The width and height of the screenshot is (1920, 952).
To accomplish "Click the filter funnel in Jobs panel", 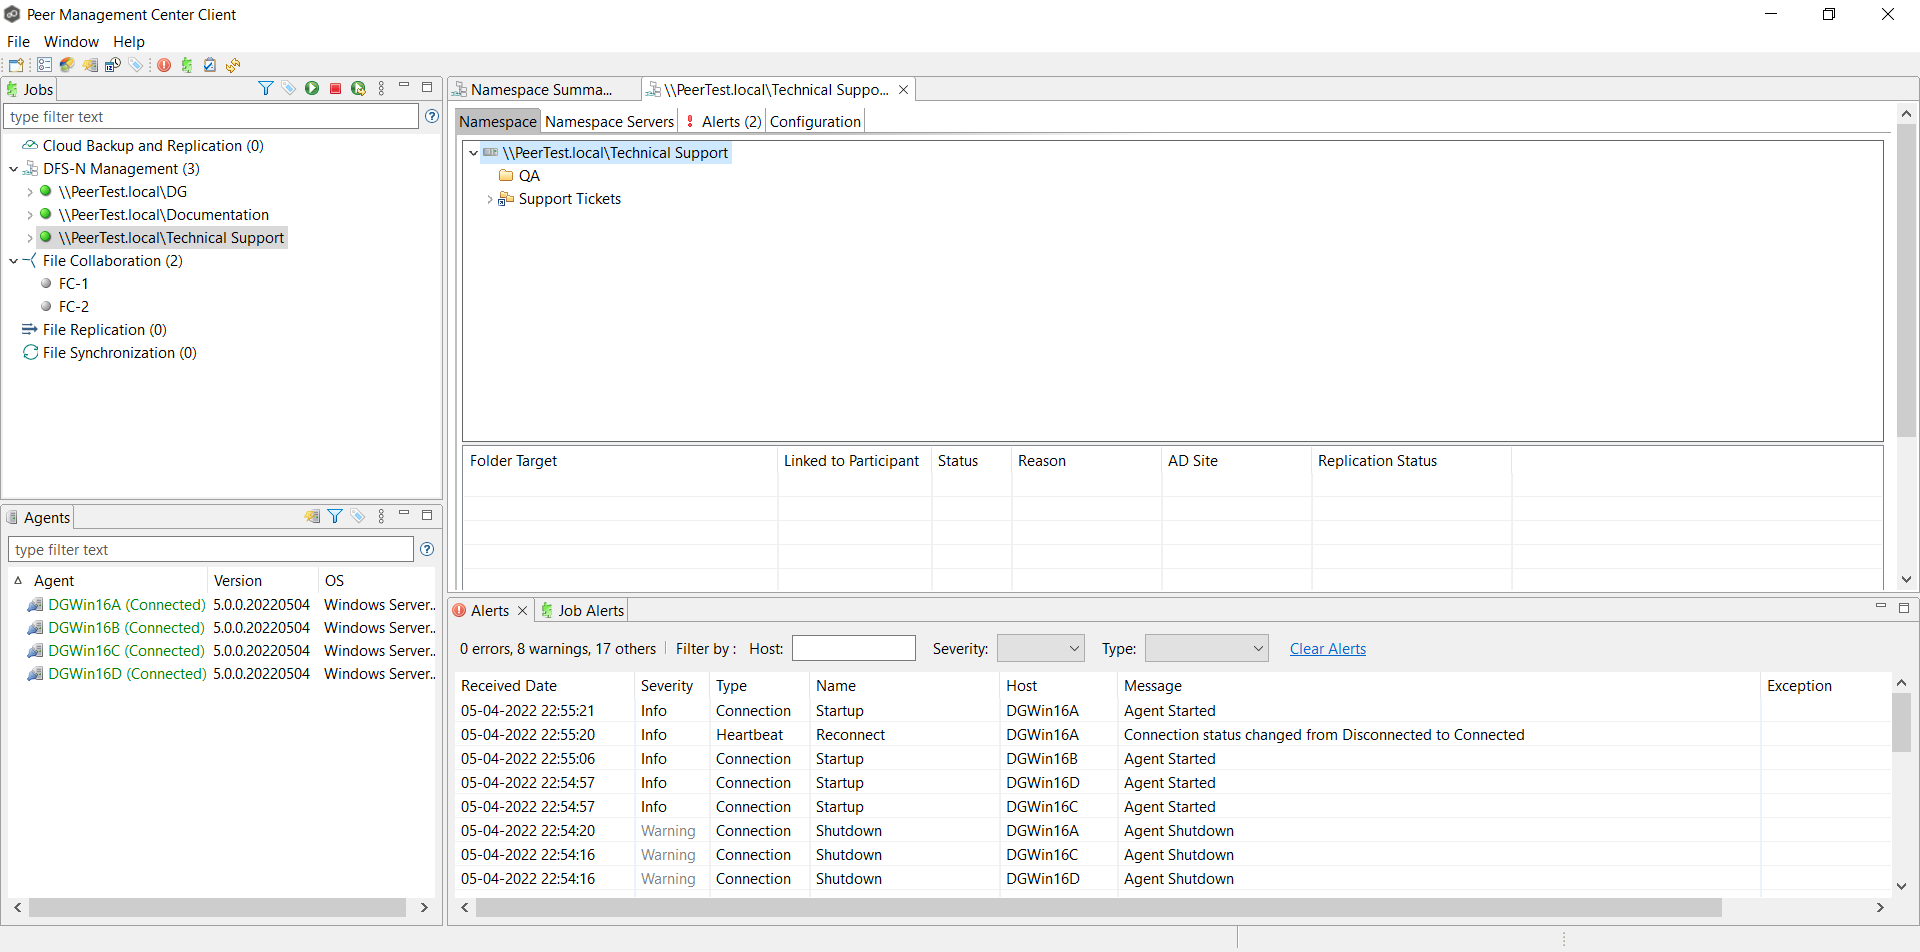I will click(x=266, y=88).
